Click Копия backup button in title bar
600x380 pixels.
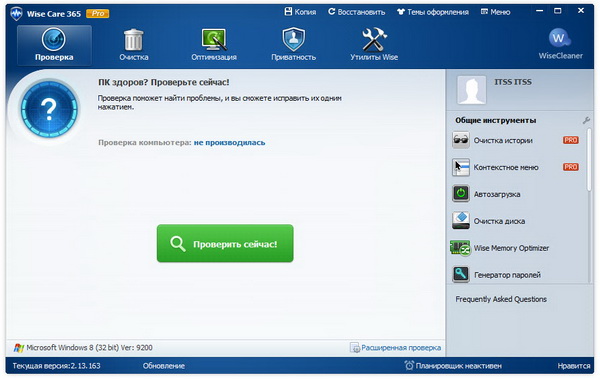pos(300,12)
